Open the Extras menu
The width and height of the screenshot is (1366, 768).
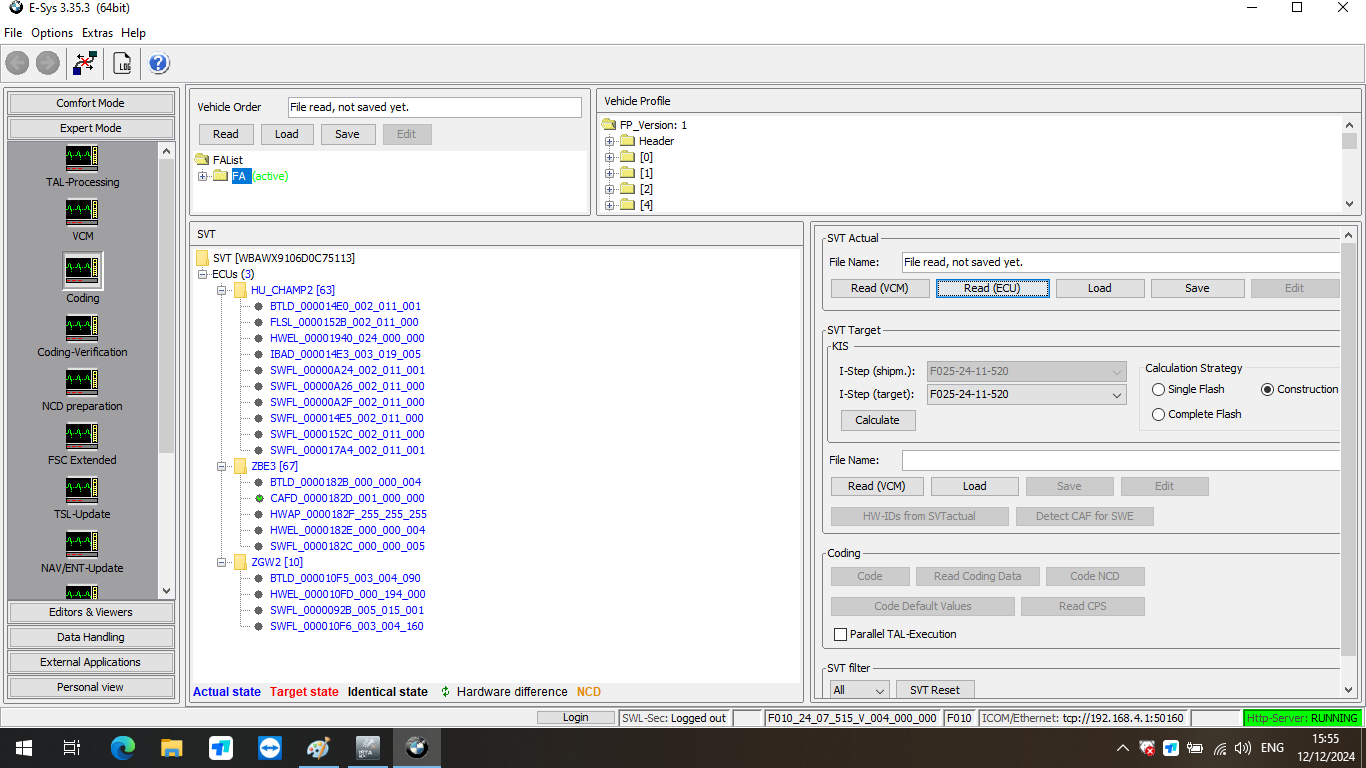coord(97,33)
